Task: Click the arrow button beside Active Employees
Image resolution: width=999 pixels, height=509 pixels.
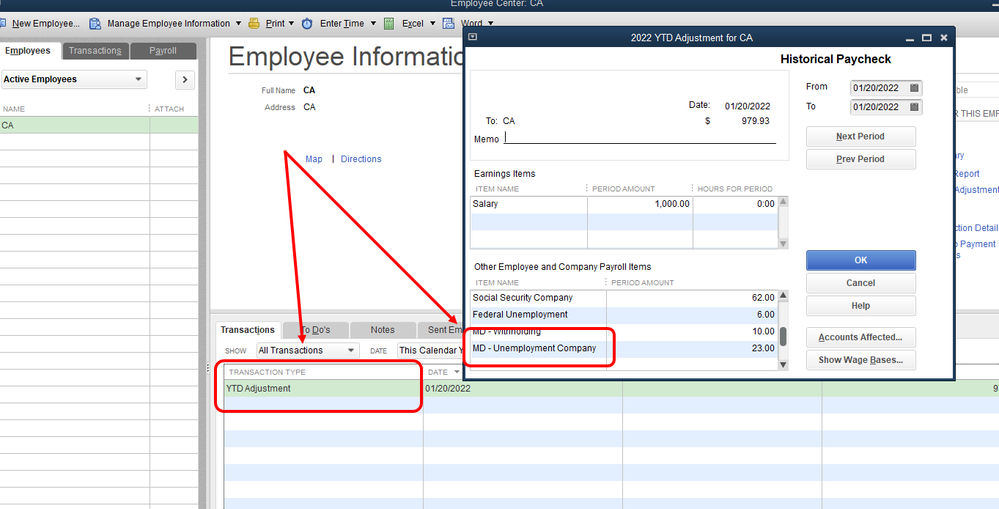Action: pos(184,79)
